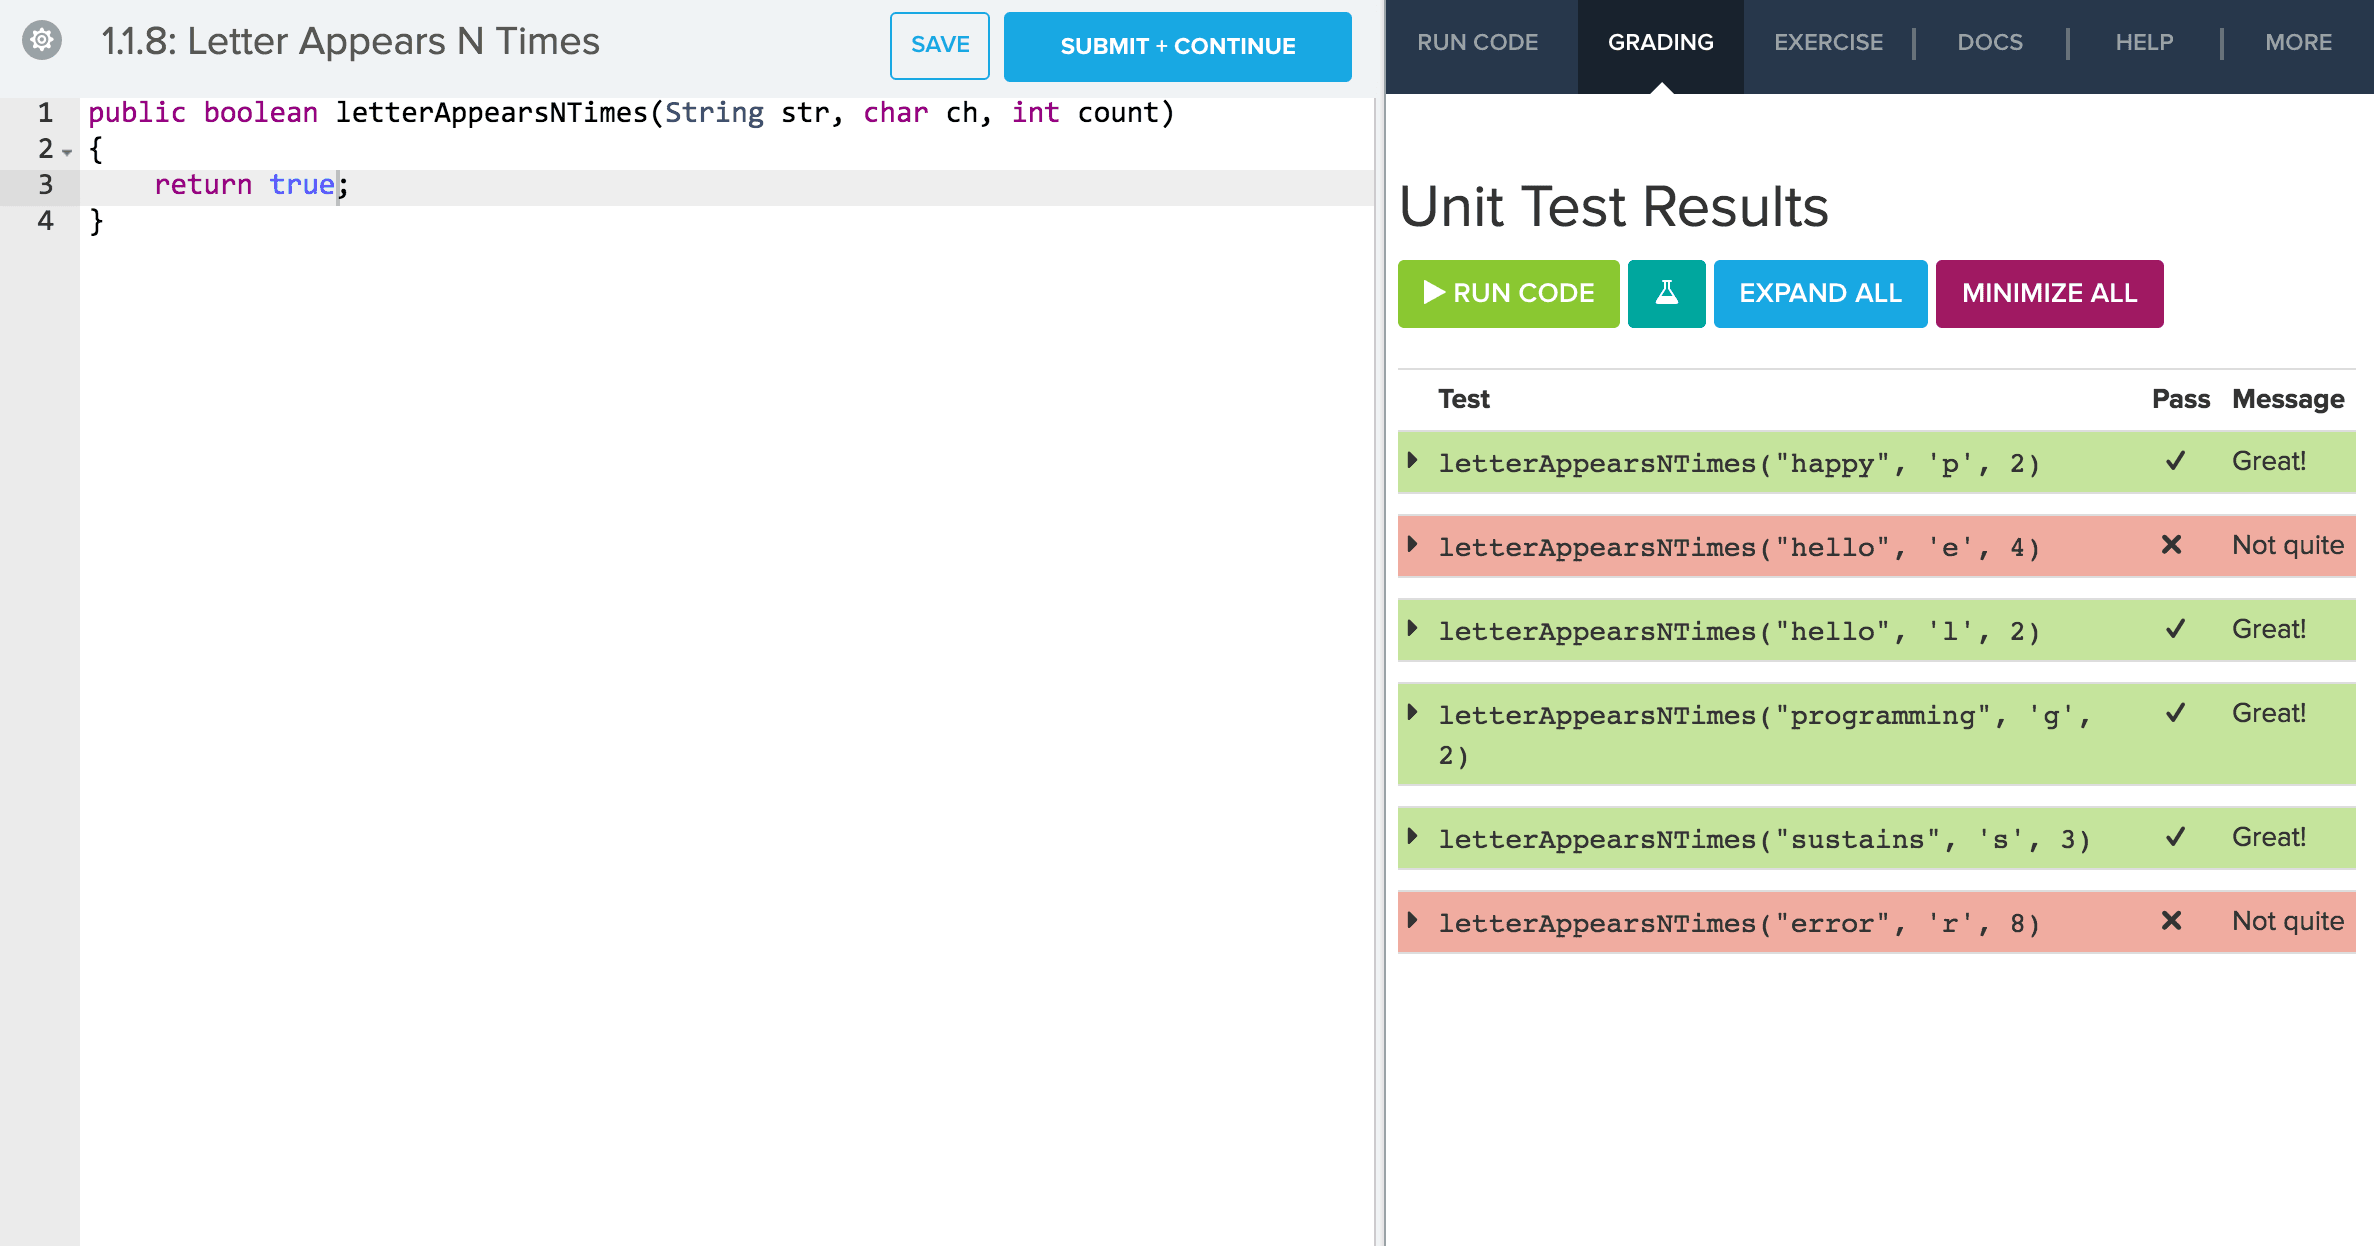Open the Docs tab
Screen dimensions: 2374x1246
(x=1989, y=43)
